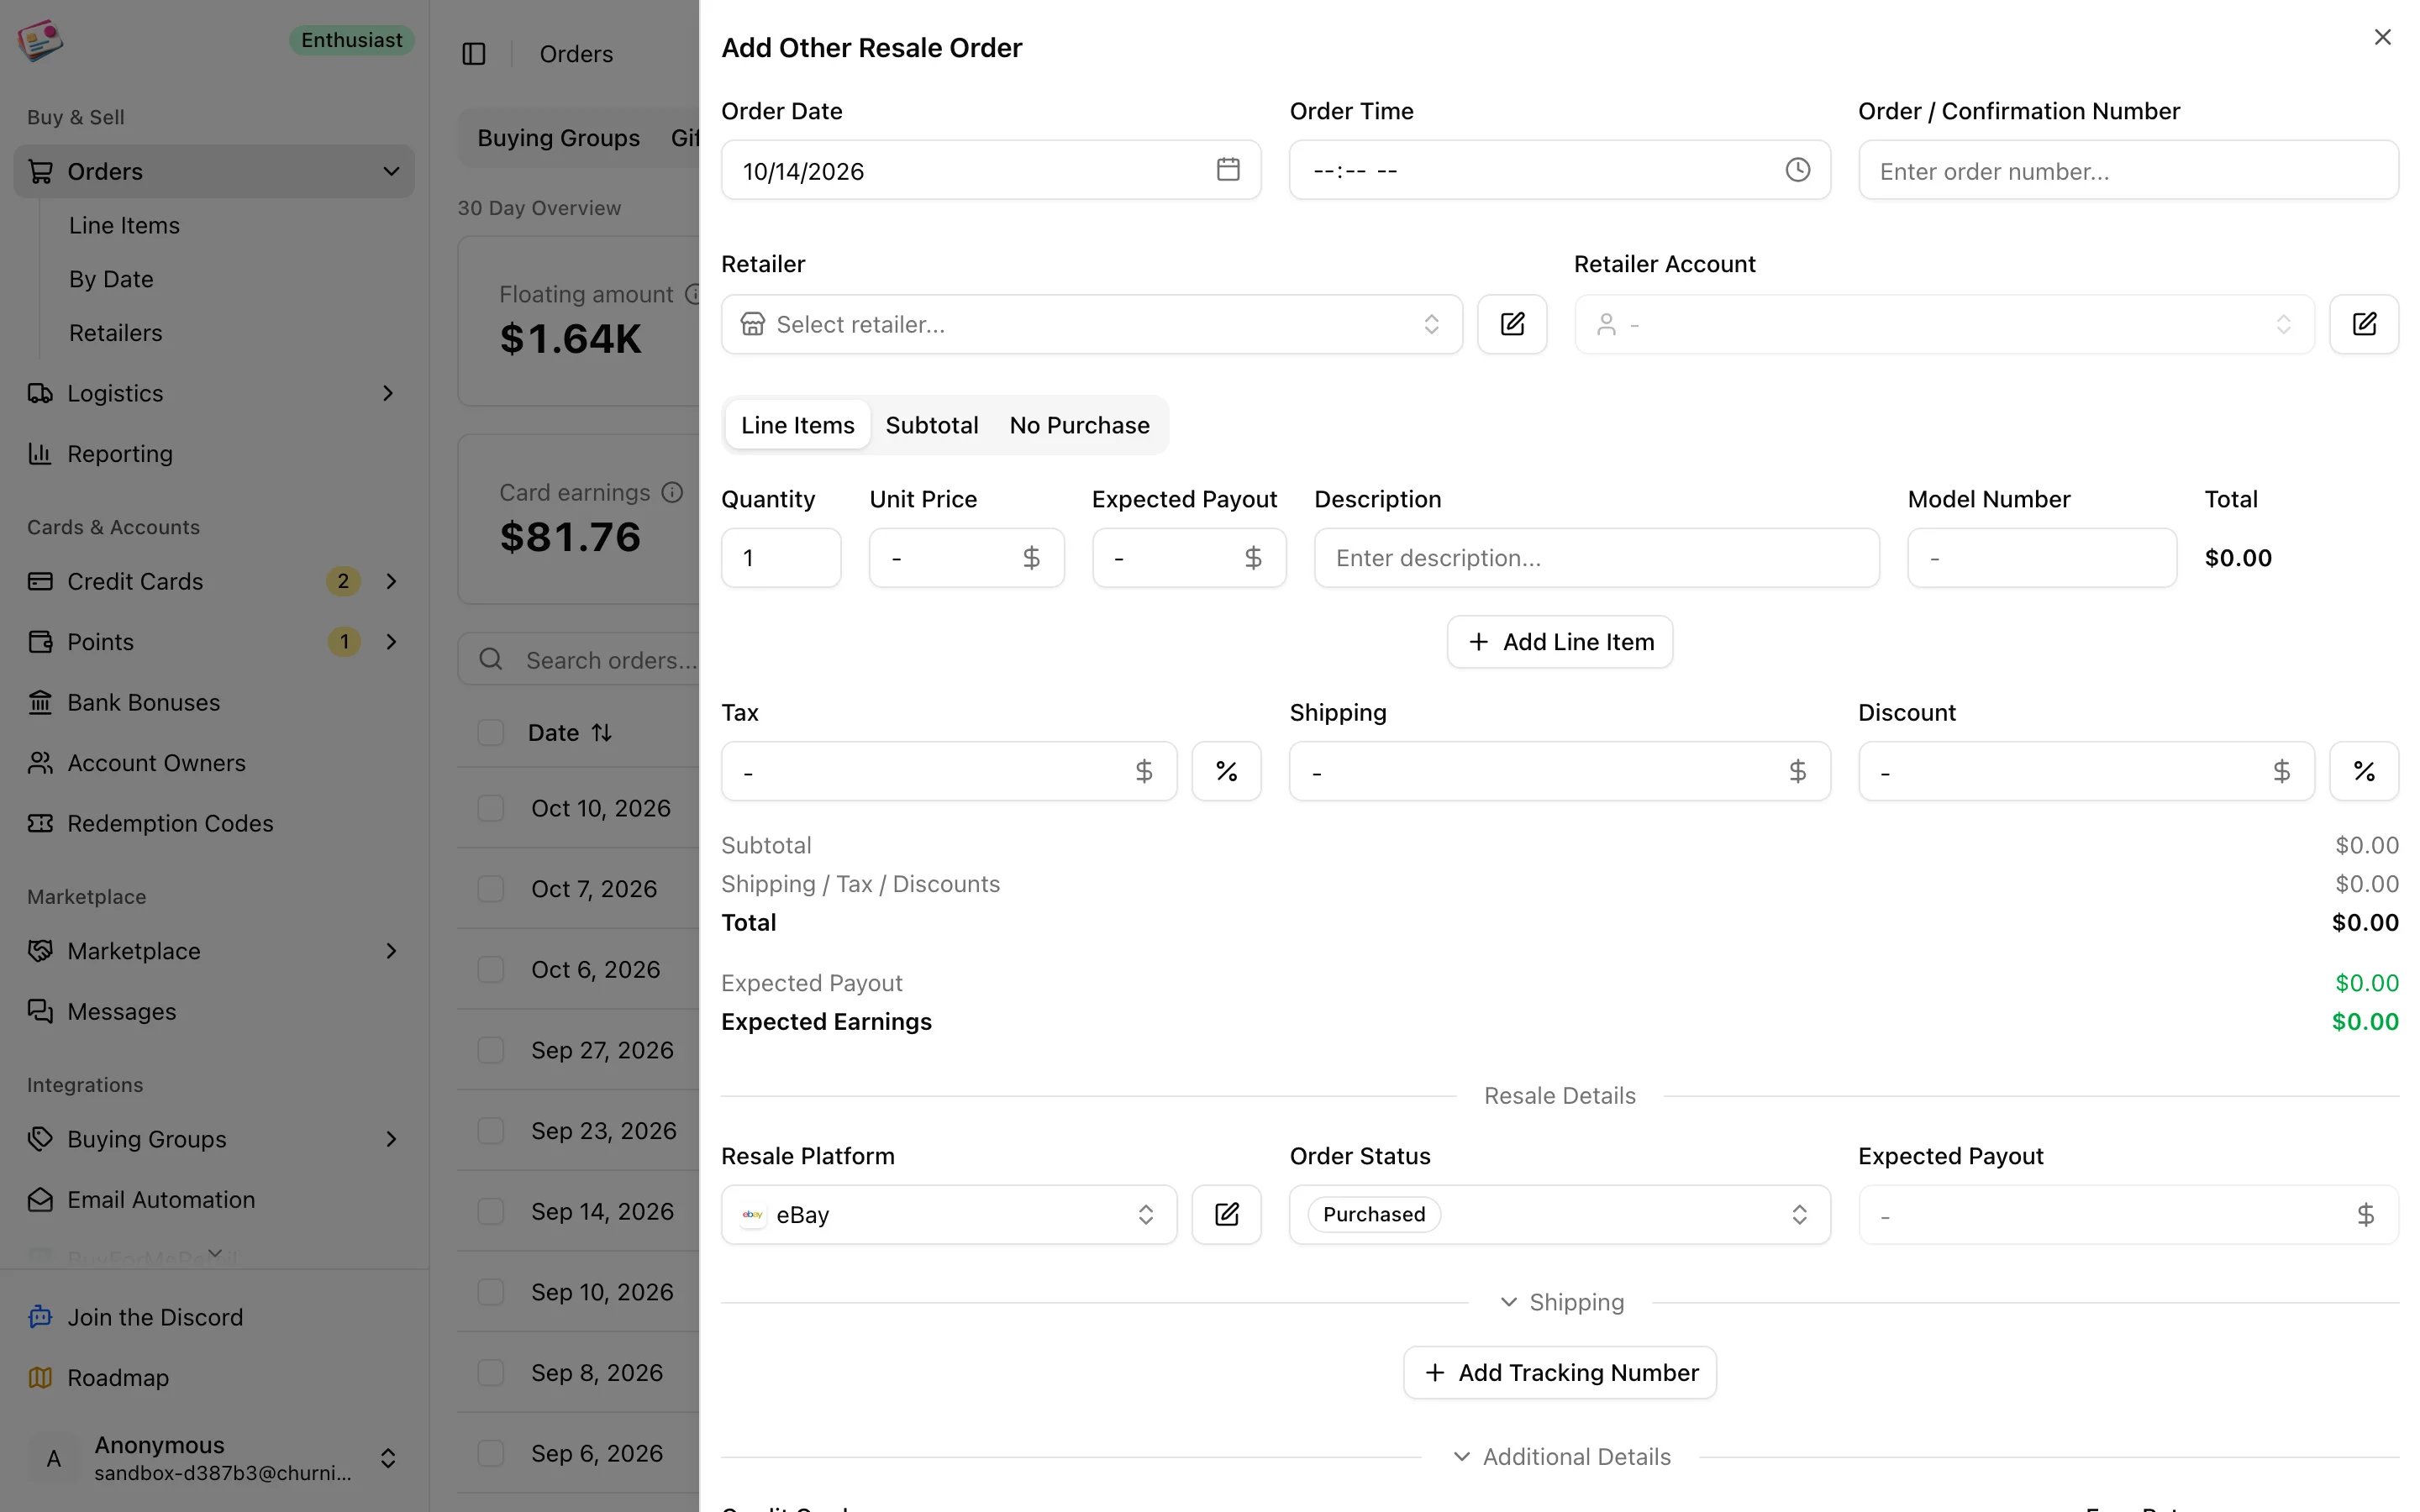This screenshot has height=1512, width=2420.
Task: Click the Enter order number field
Action: click(2128, 170)
